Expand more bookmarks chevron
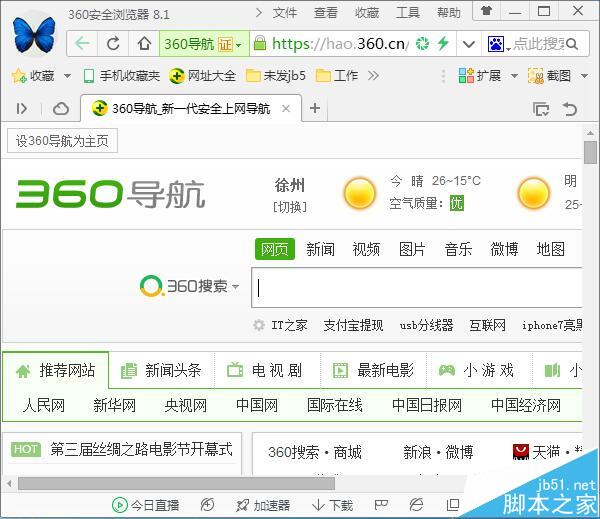 [x=373, y=76]
